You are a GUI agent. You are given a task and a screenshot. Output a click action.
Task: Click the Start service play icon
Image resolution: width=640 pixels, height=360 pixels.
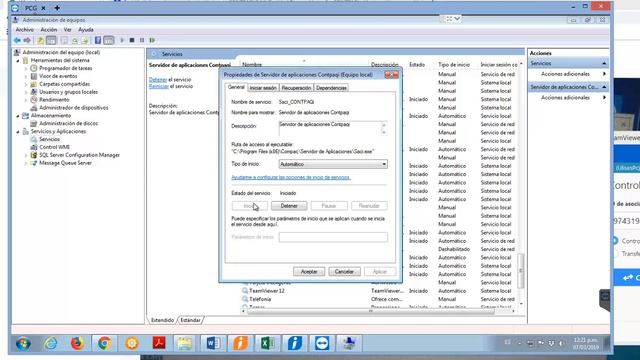122,40
